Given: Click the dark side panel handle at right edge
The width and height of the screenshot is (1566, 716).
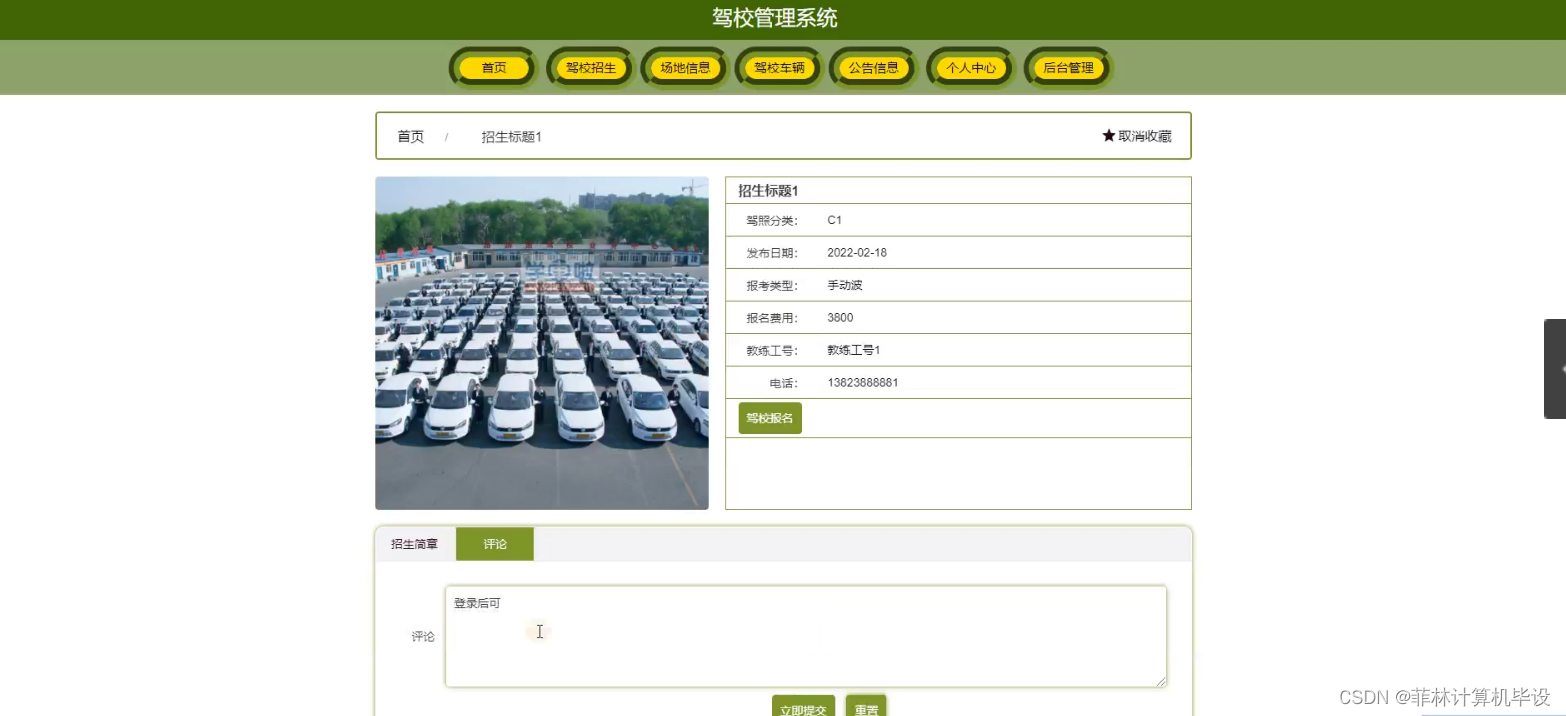Looking at the screenshot, I should click(x=1555, y=368).
